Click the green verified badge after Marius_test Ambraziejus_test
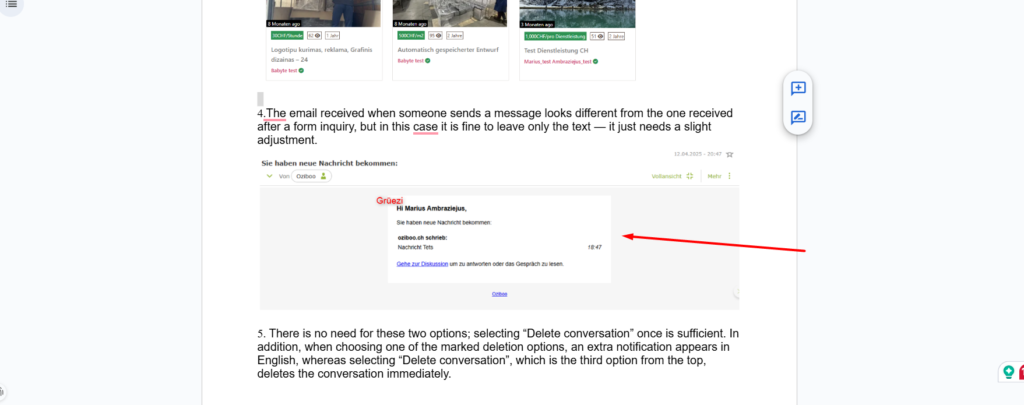 596,61
